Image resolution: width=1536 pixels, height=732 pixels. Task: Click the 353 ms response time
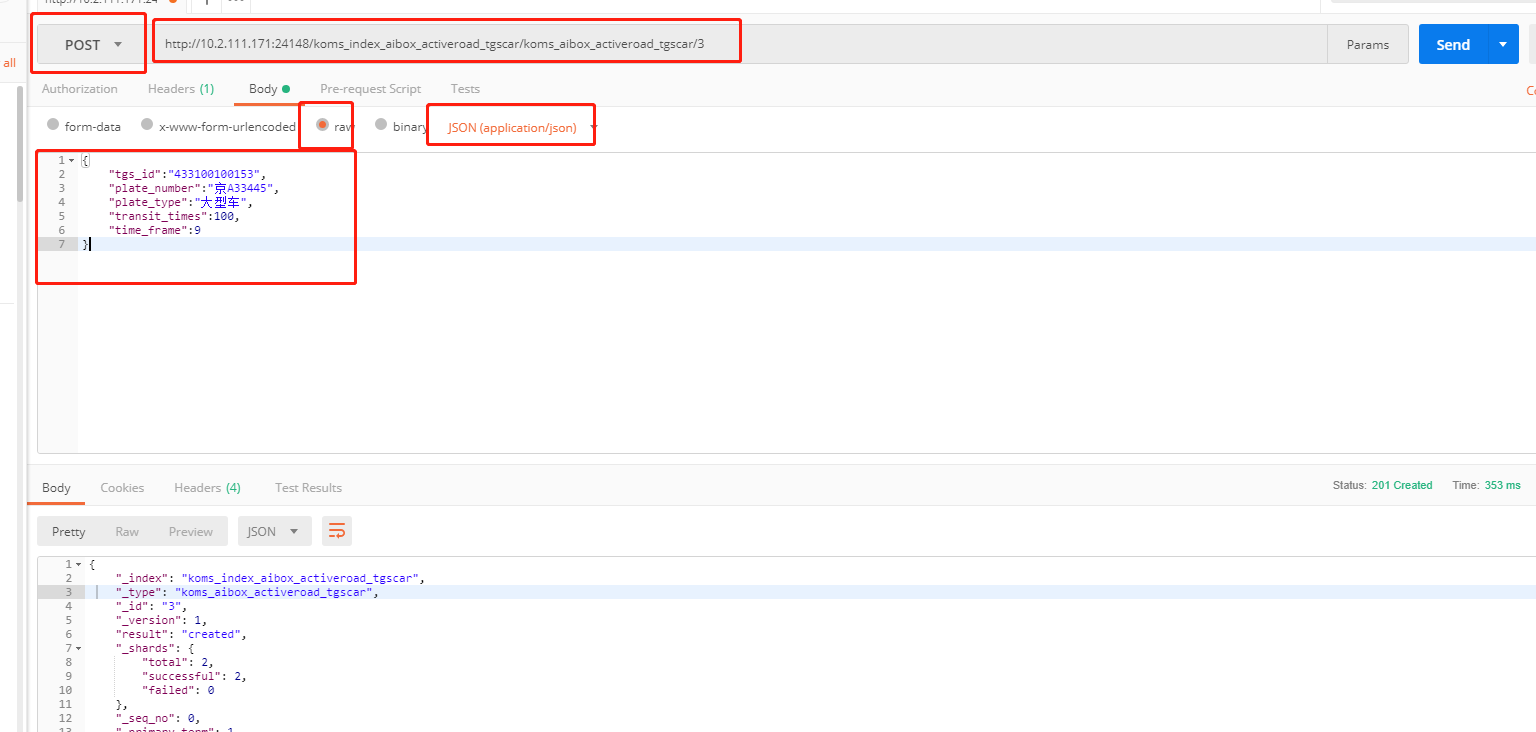coord(1503,485)
